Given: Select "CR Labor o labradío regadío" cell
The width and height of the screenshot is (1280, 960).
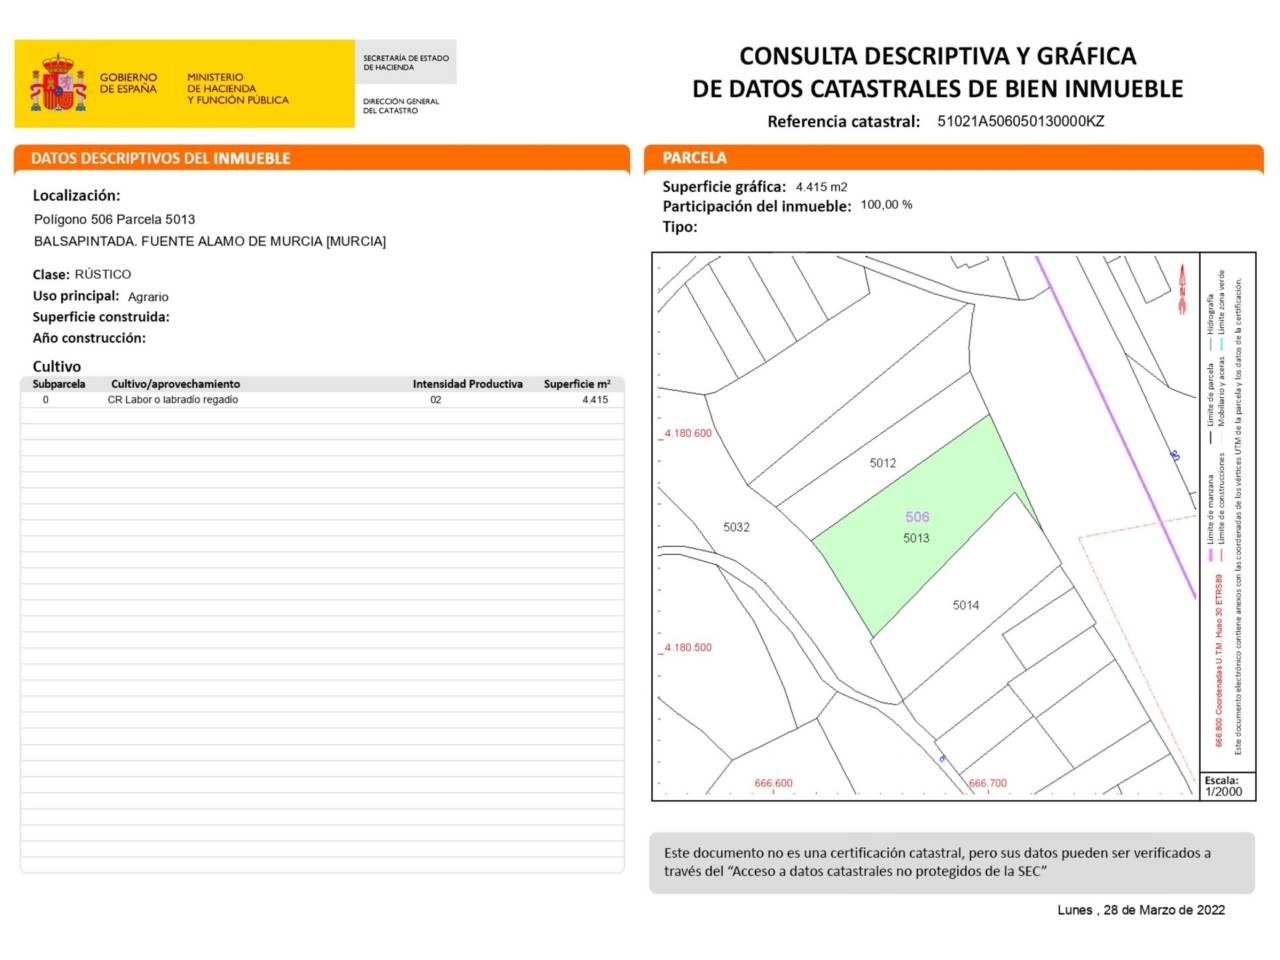Looking at the screenshot, I should point(173,400).
